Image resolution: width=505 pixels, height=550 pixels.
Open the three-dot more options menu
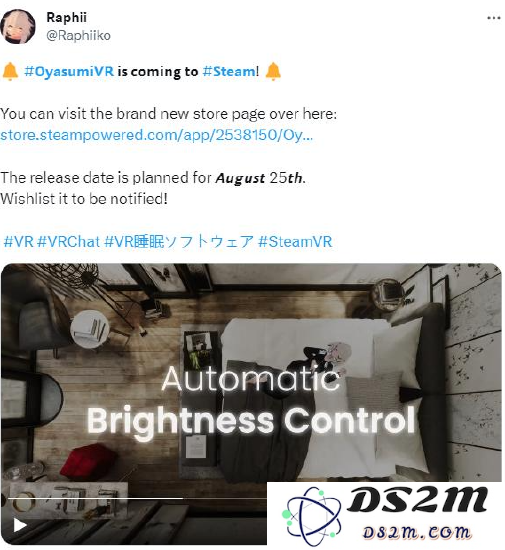click(x=493, y=18)
